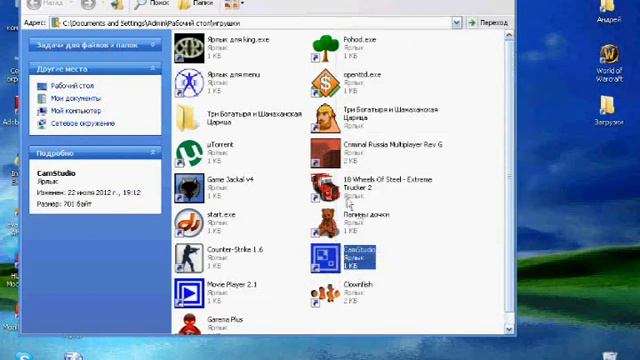Select the Criminal Russia Multiplayer Rev G name
Viewport: 640px width, 360px height.
[x=393, y=144]
